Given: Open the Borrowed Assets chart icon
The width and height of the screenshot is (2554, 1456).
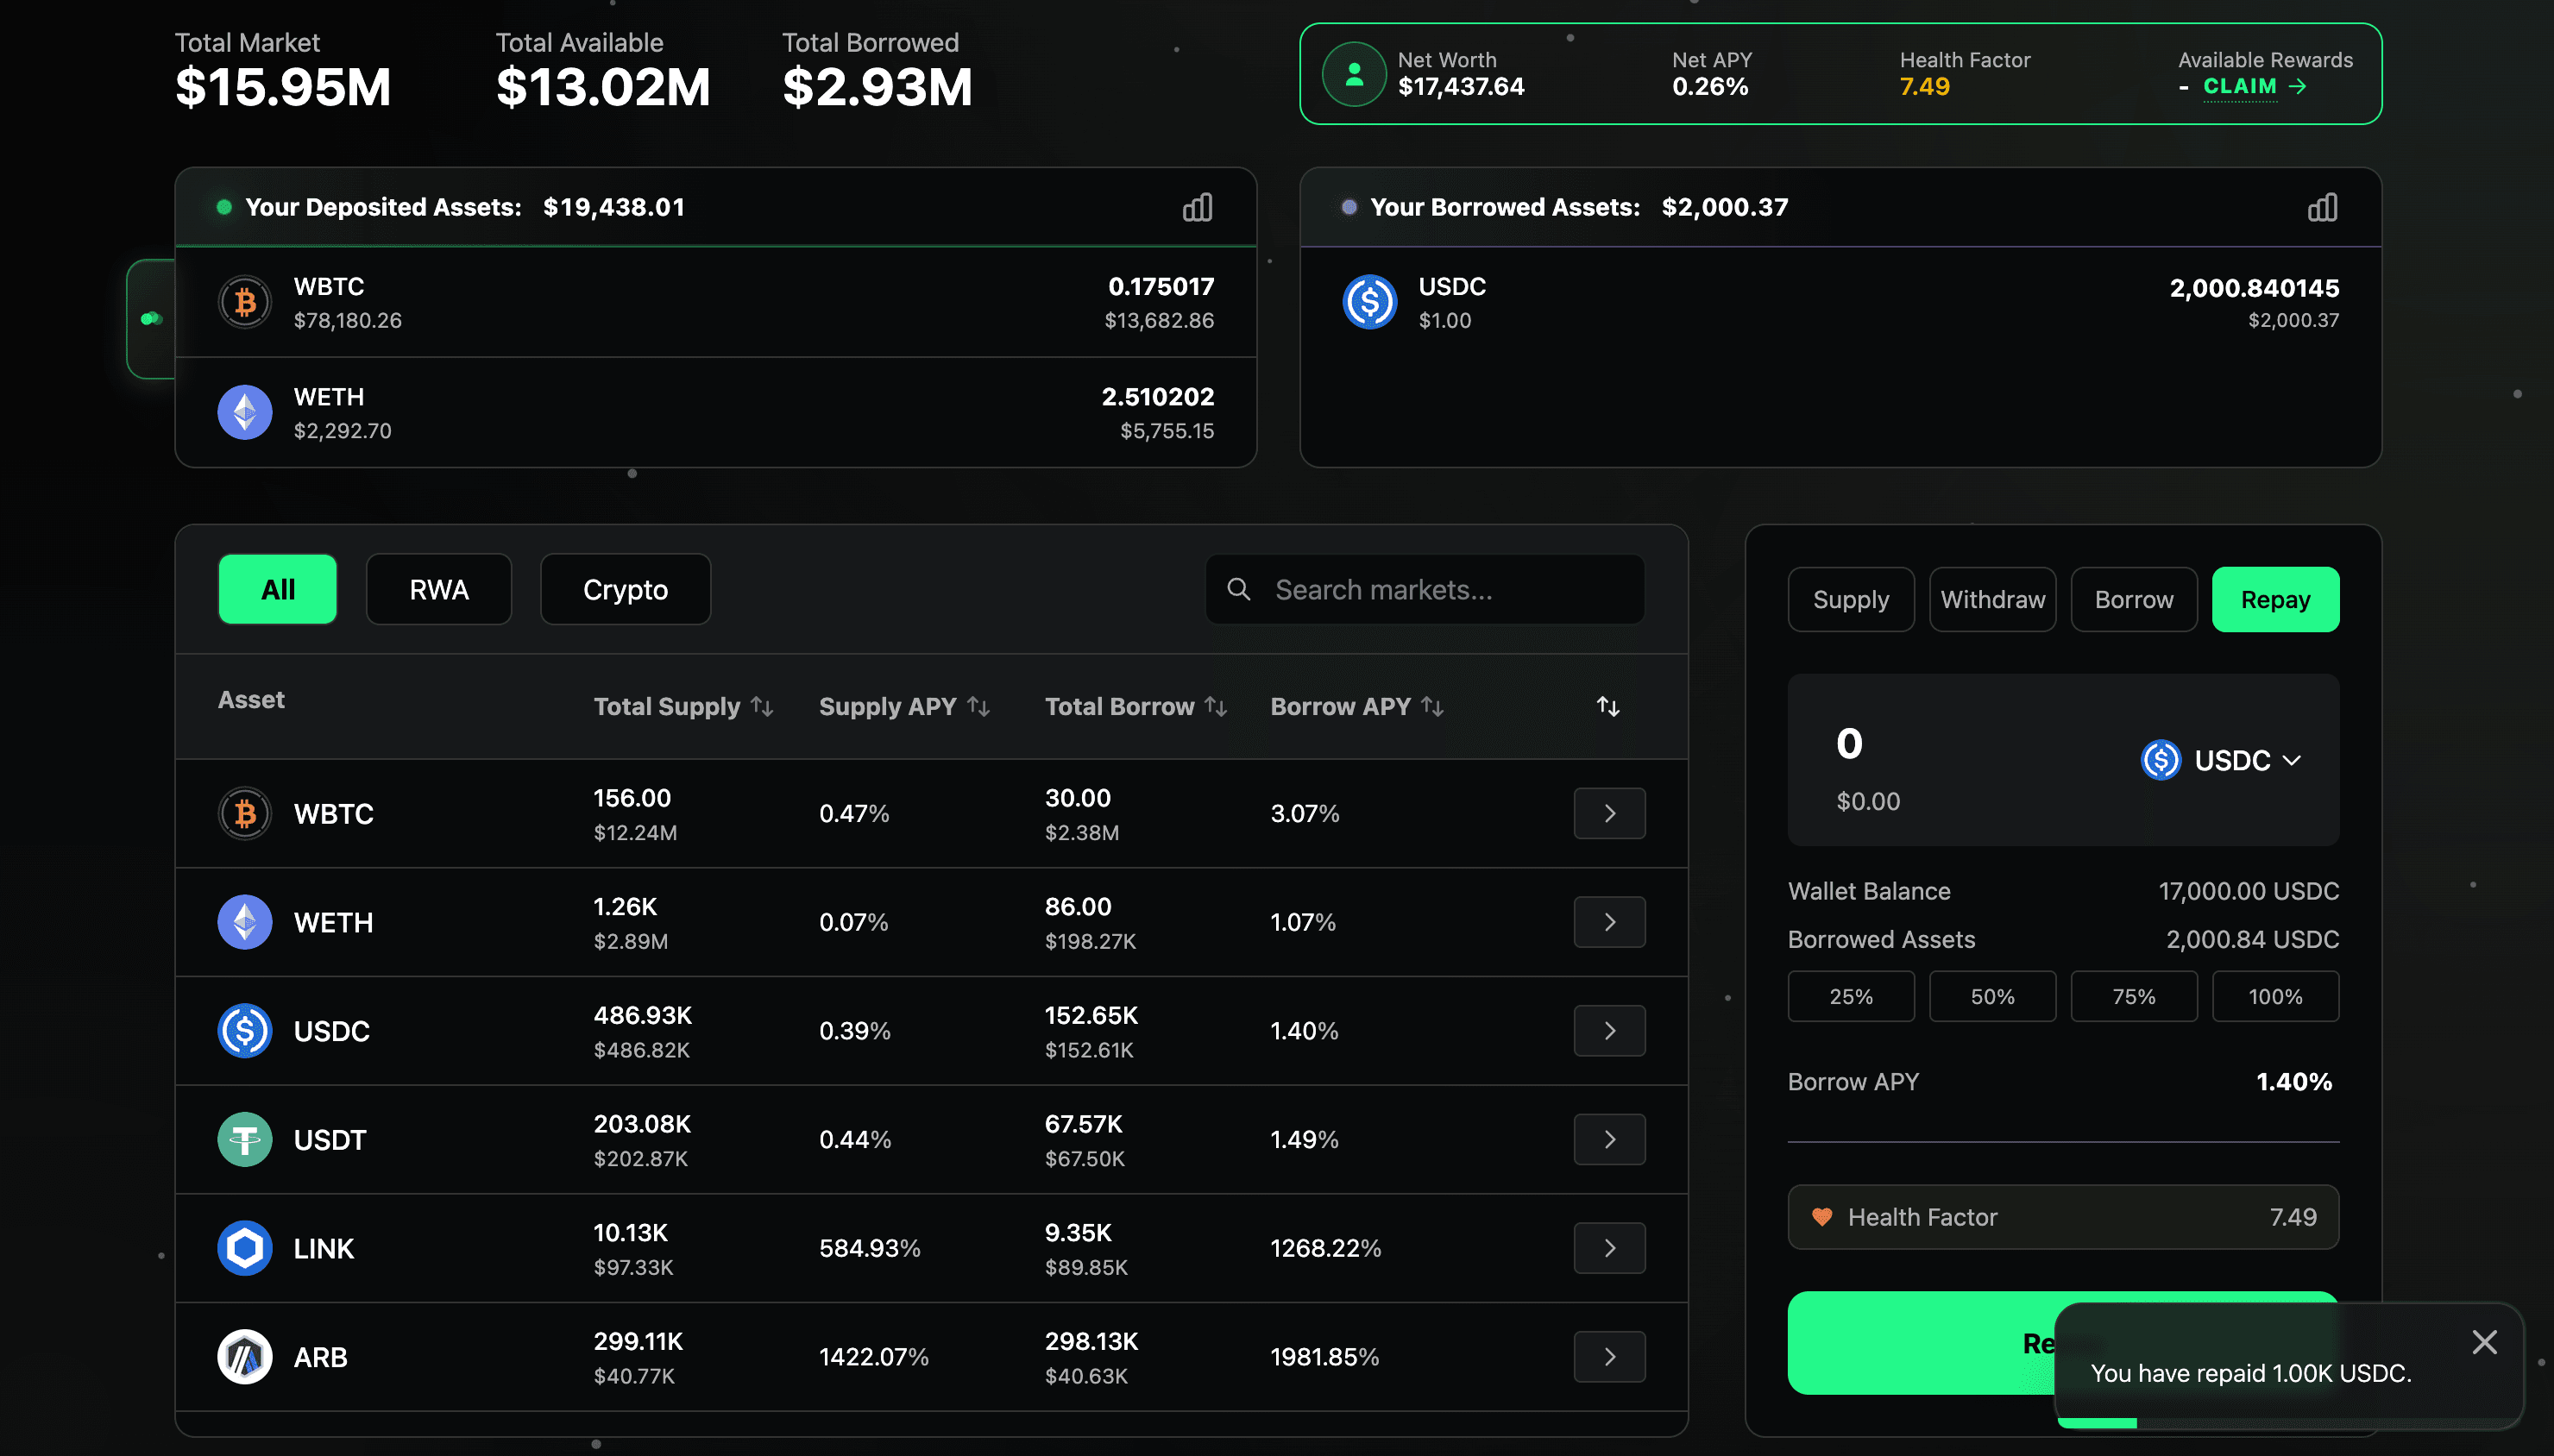Looking at the screenshot, I should click(x=2321, y=207).
